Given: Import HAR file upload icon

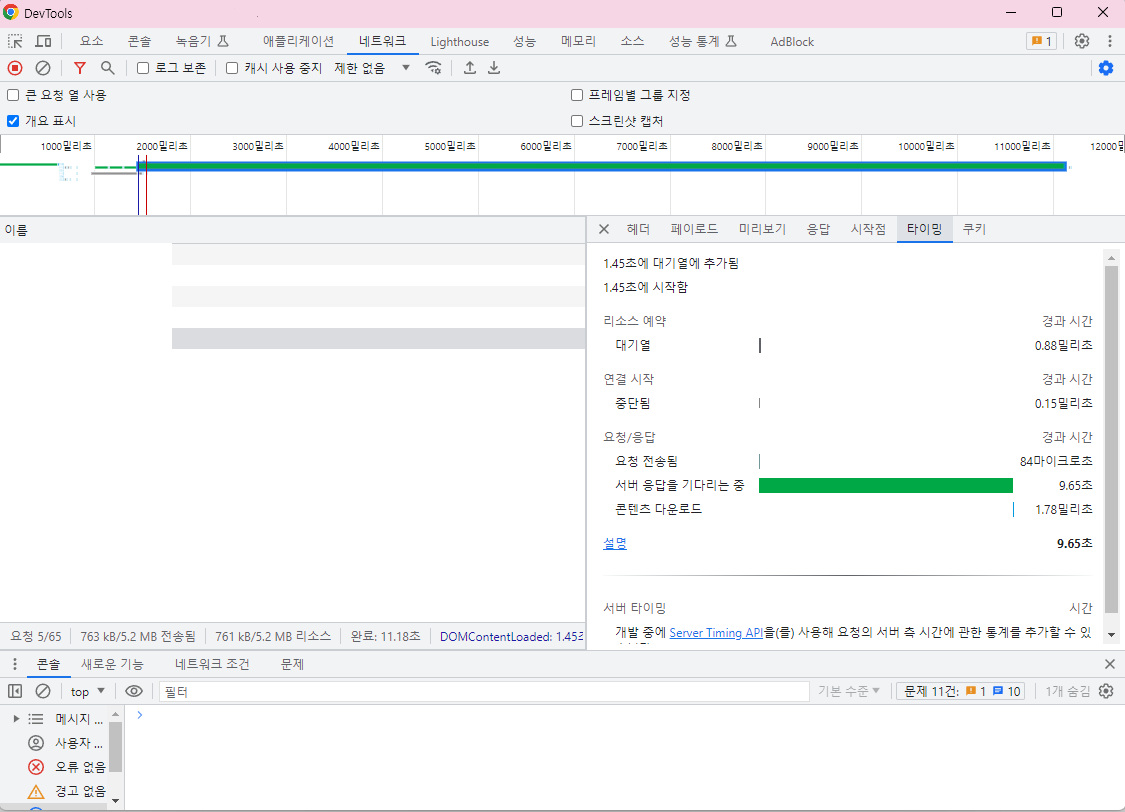Looking at the screenshot, I should click(470, 68).
